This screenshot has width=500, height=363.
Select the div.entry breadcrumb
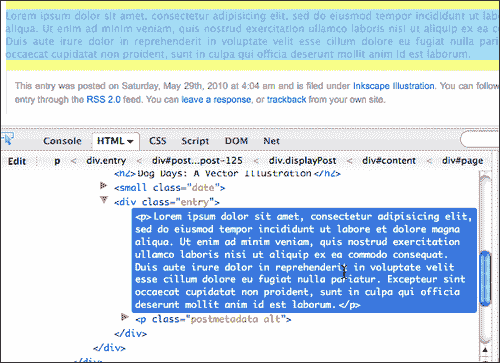click(x=106, y=161)
